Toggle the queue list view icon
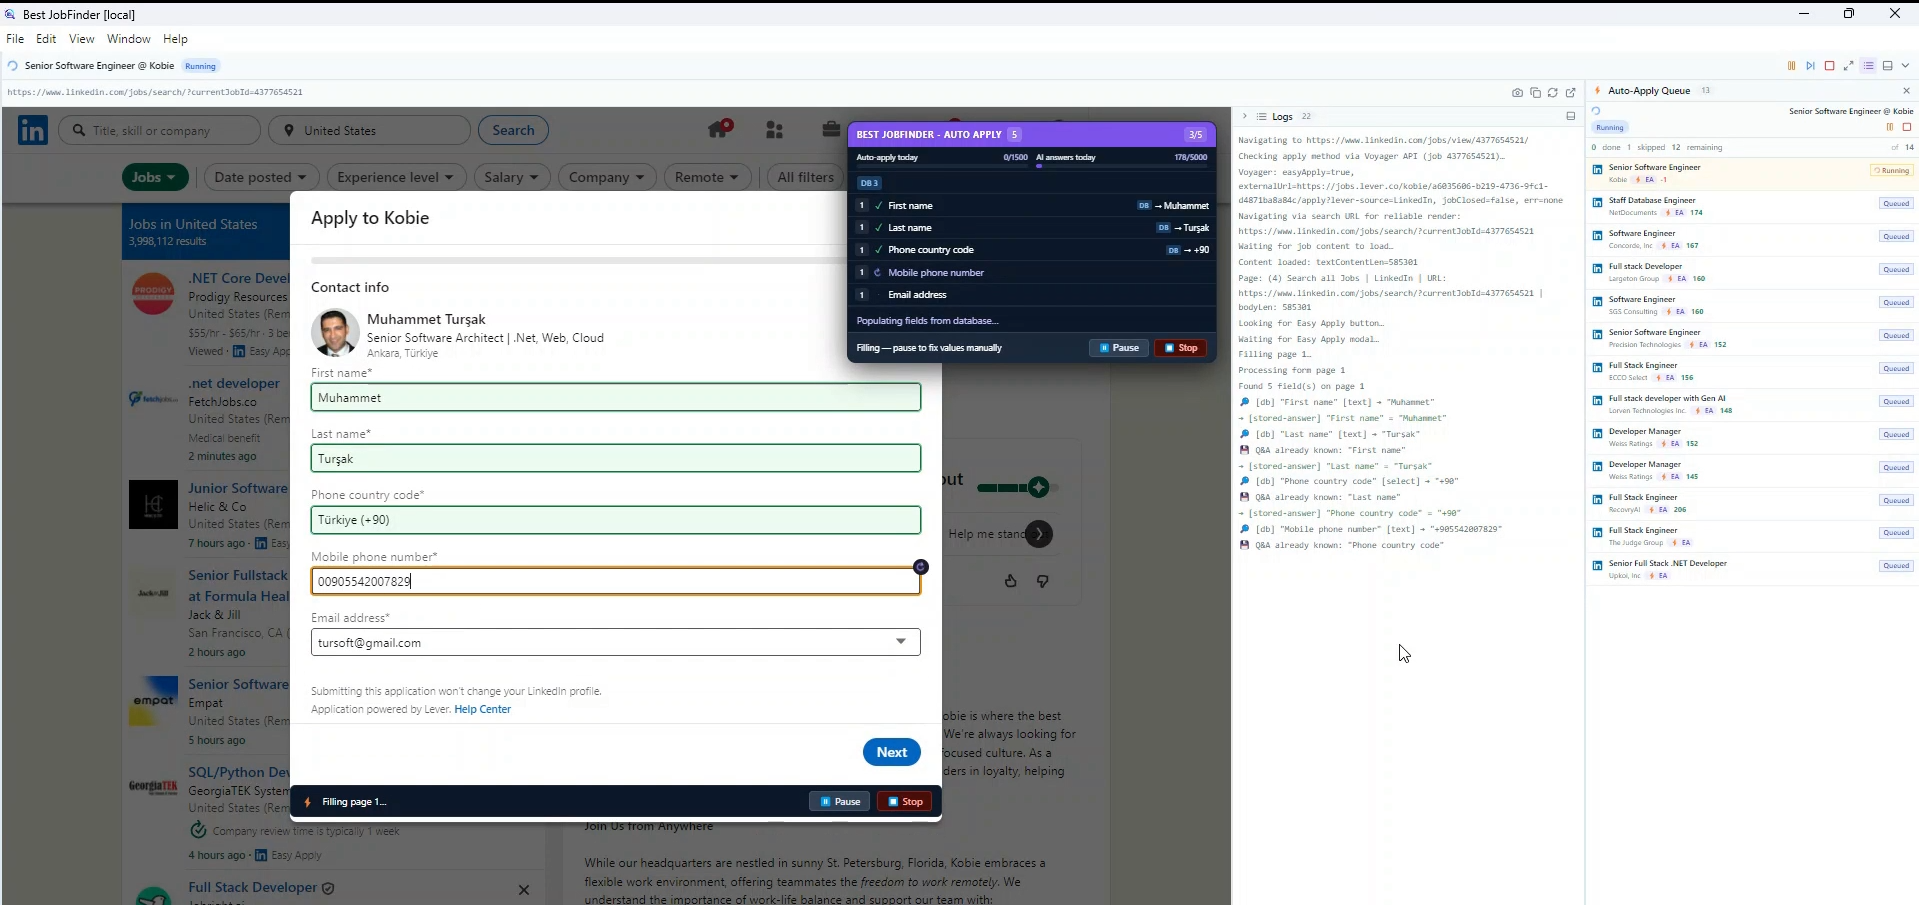This screenshot has width=1919, height=905. [x=1868, y=66]
